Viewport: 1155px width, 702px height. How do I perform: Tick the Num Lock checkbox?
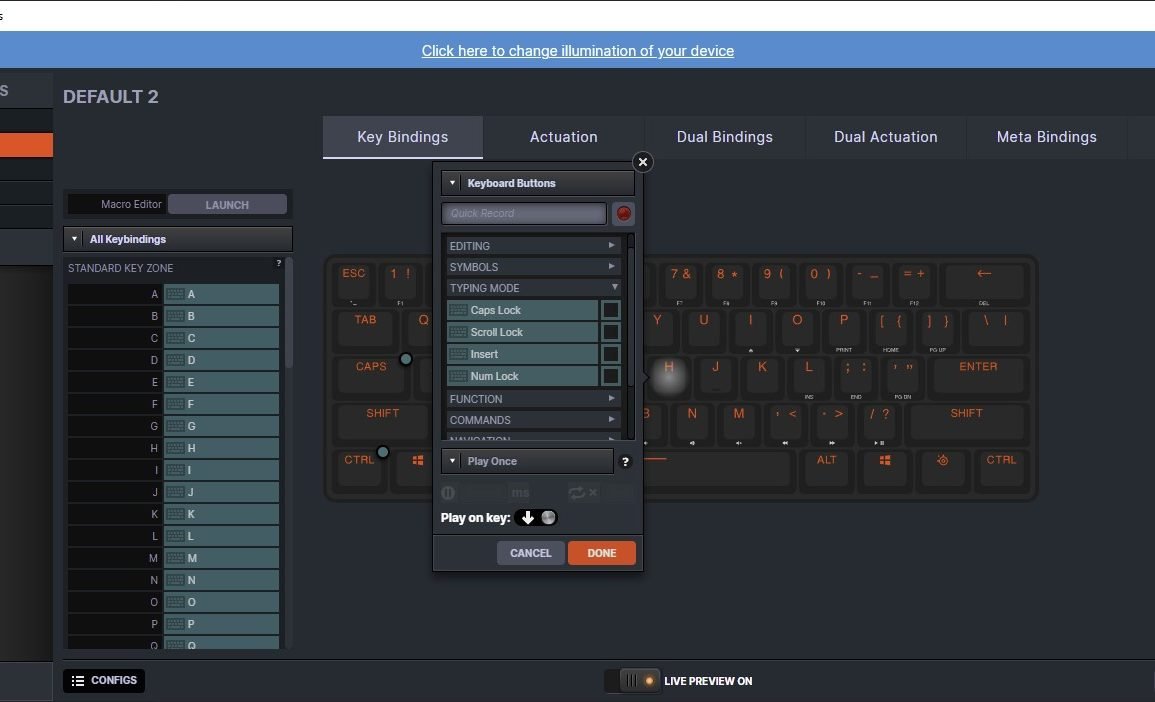(611, 376)
